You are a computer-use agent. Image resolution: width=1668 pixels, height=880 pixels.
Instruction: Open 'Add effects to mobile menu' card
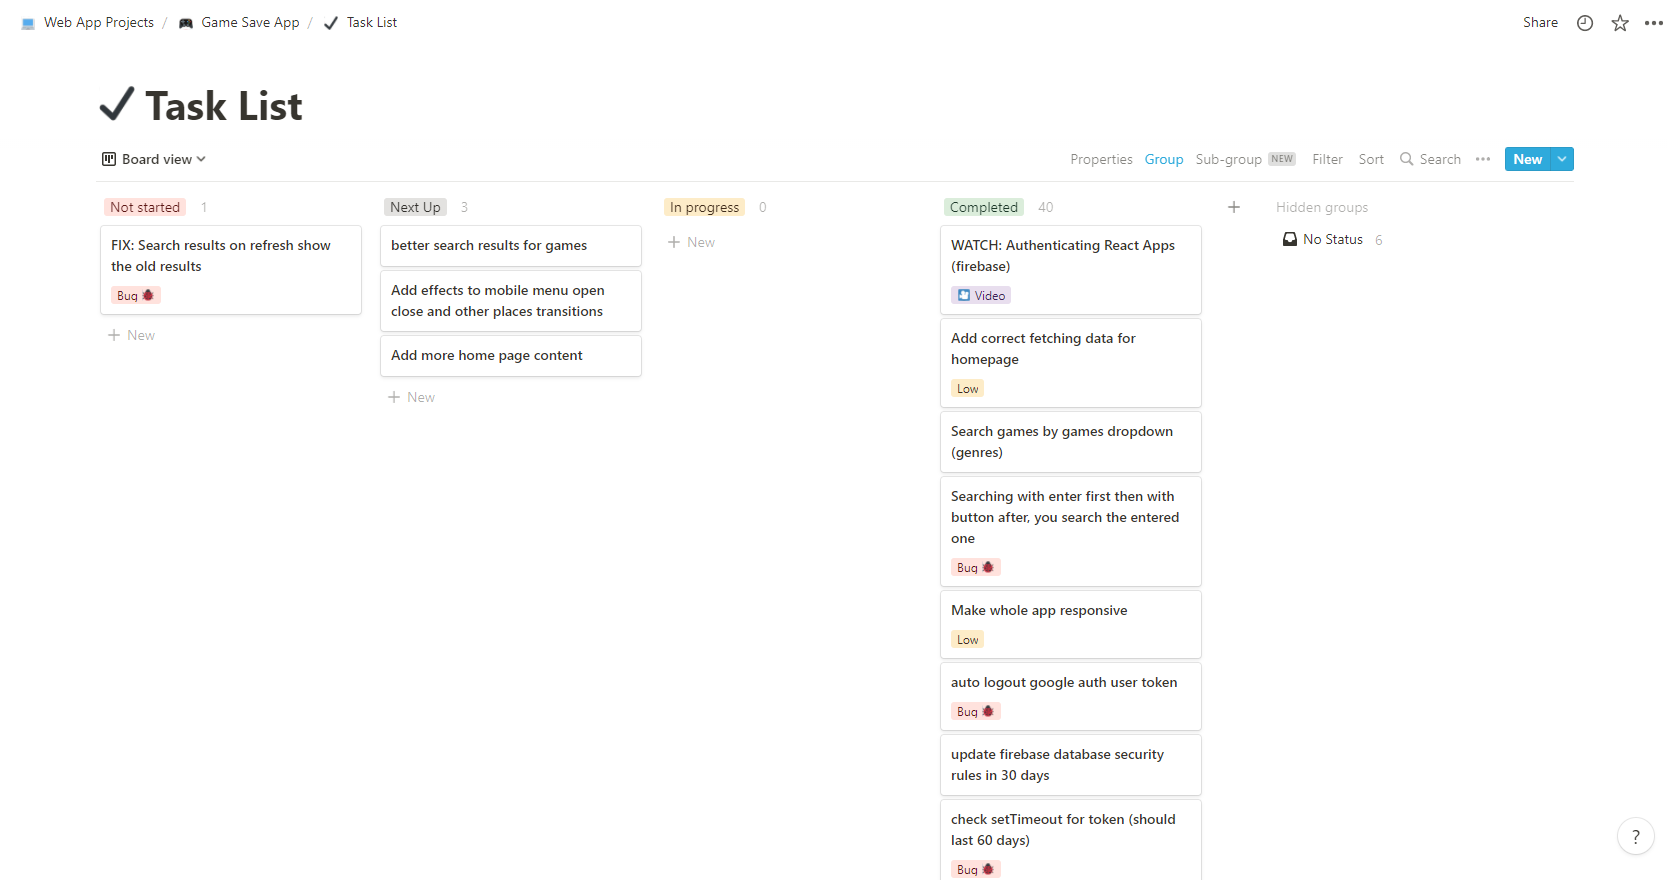[x=511, y=301]
